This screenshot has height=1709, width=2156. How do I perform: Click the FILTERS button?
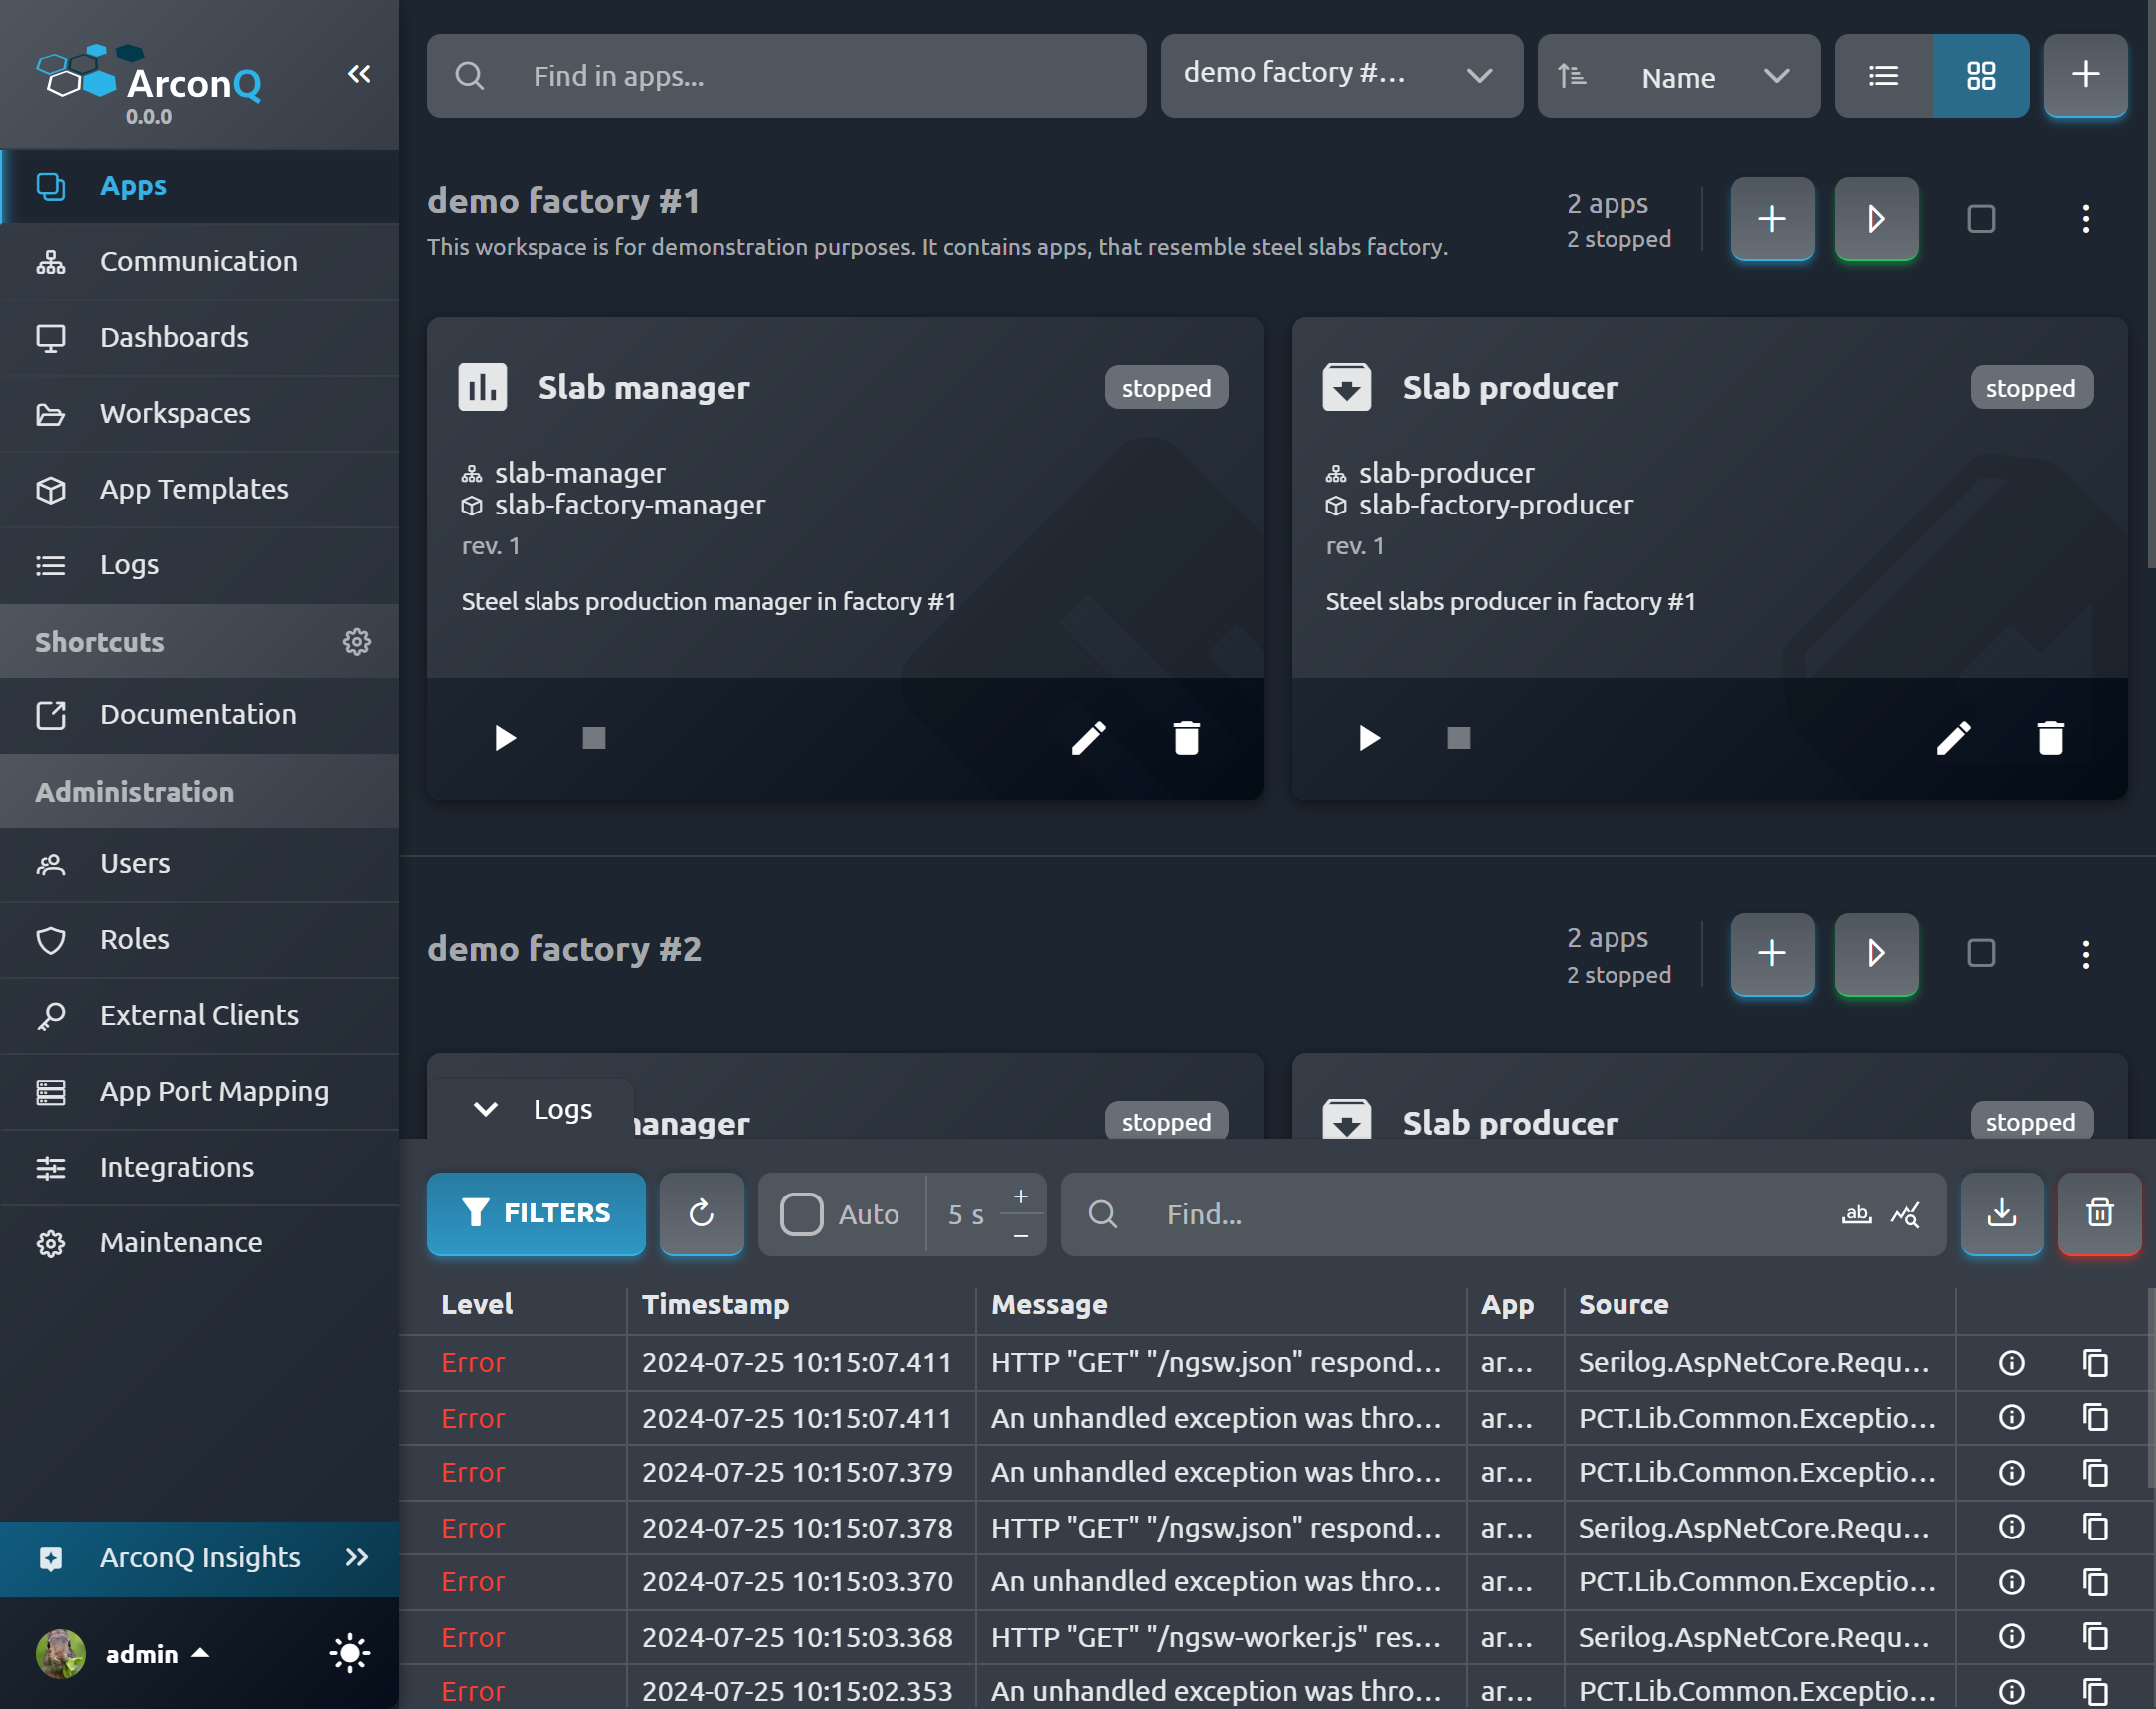point(536,1213)
